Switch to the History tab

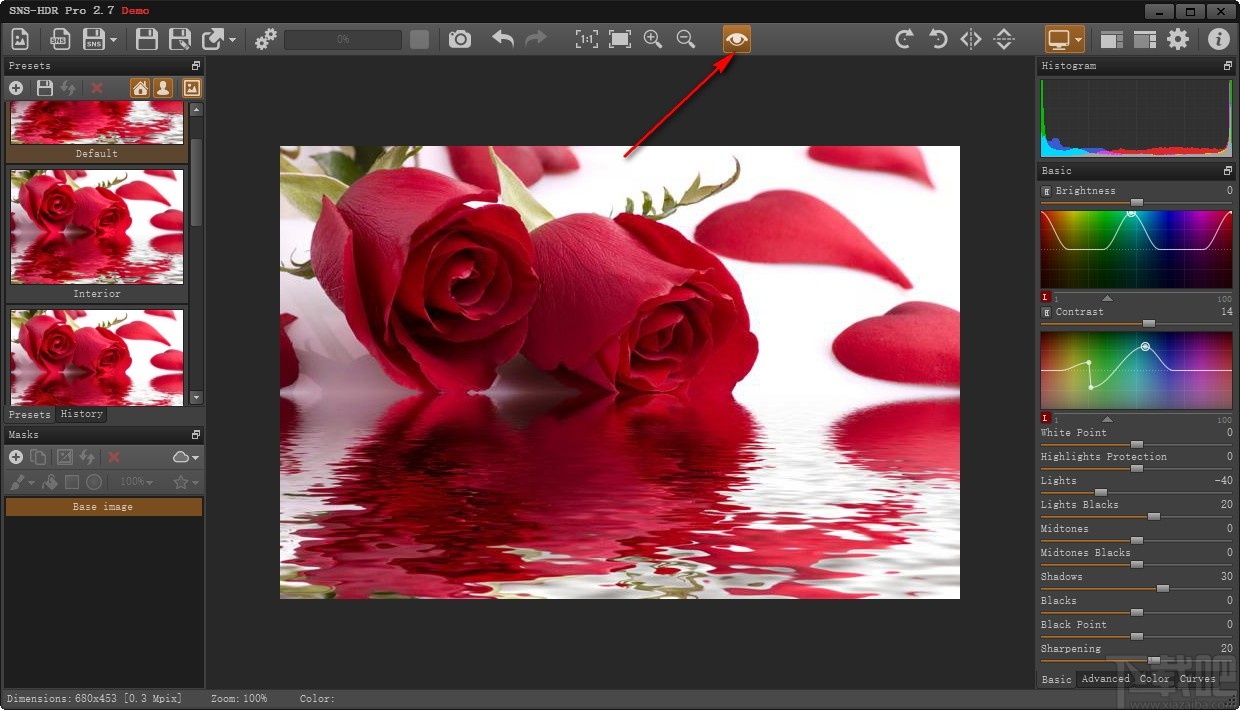(81, 413)
